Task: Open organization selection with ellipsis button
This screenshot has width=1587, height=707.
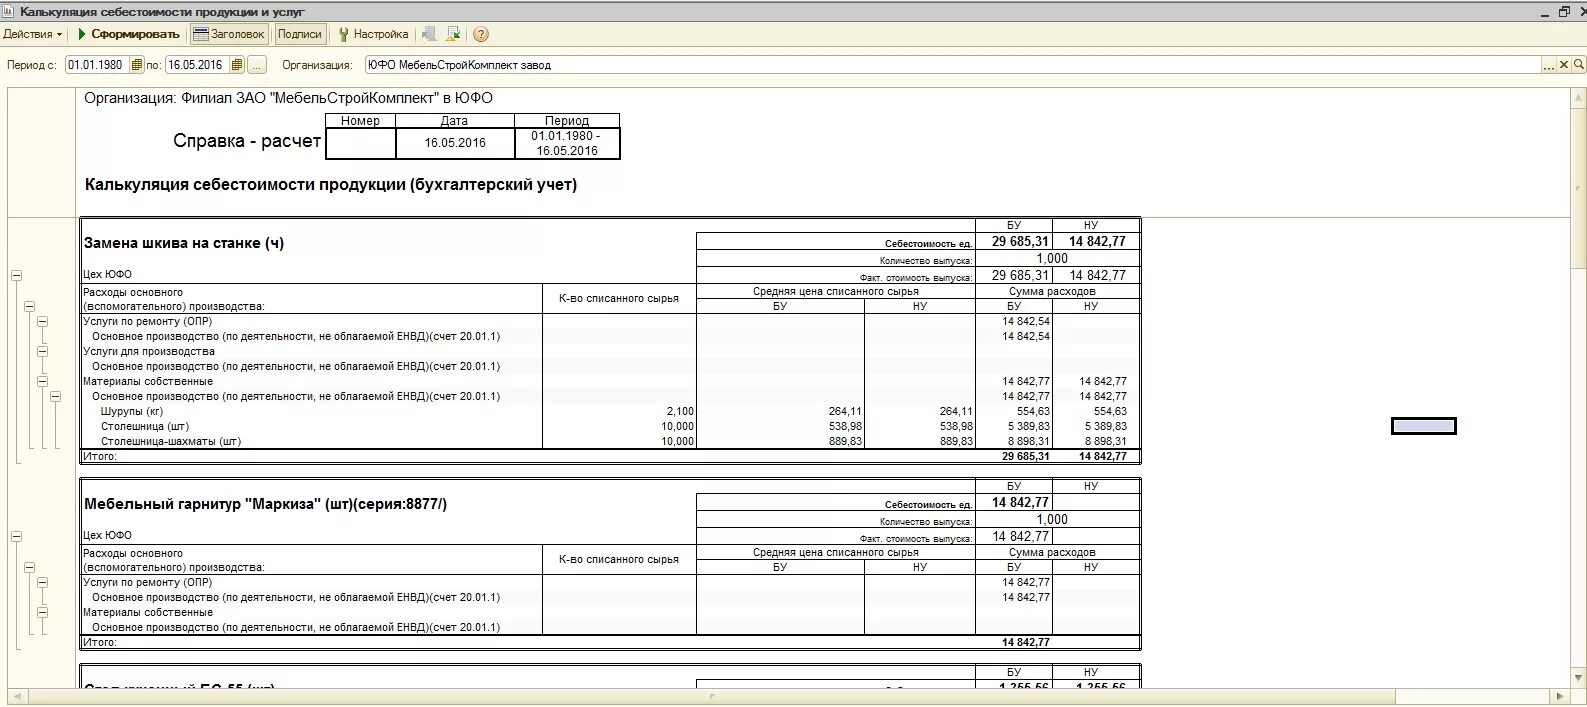Action: (x=1549, y=65)
